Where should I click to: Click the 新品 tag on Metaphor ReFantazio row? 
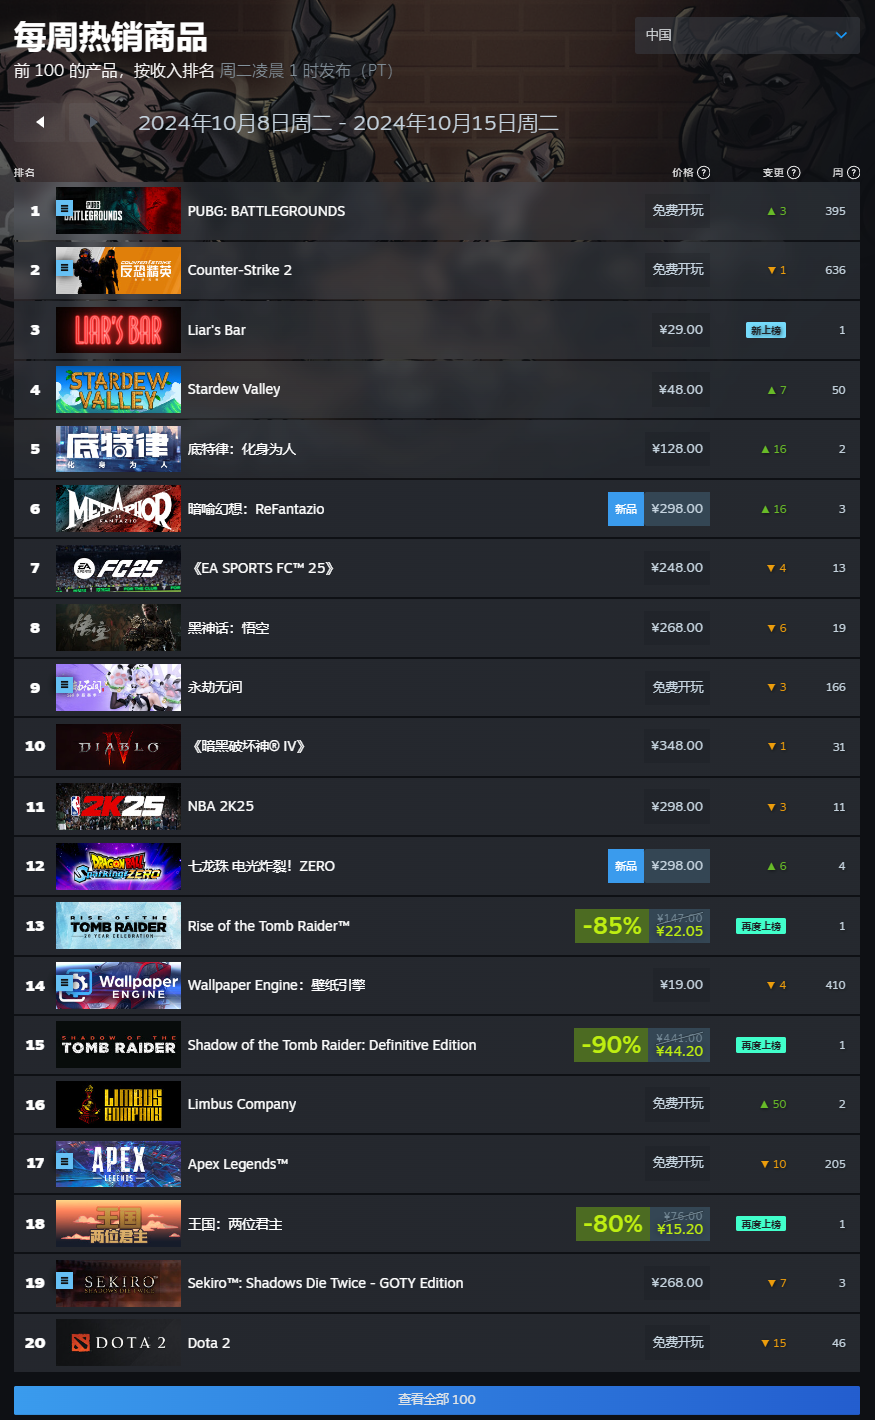[626, 509]
